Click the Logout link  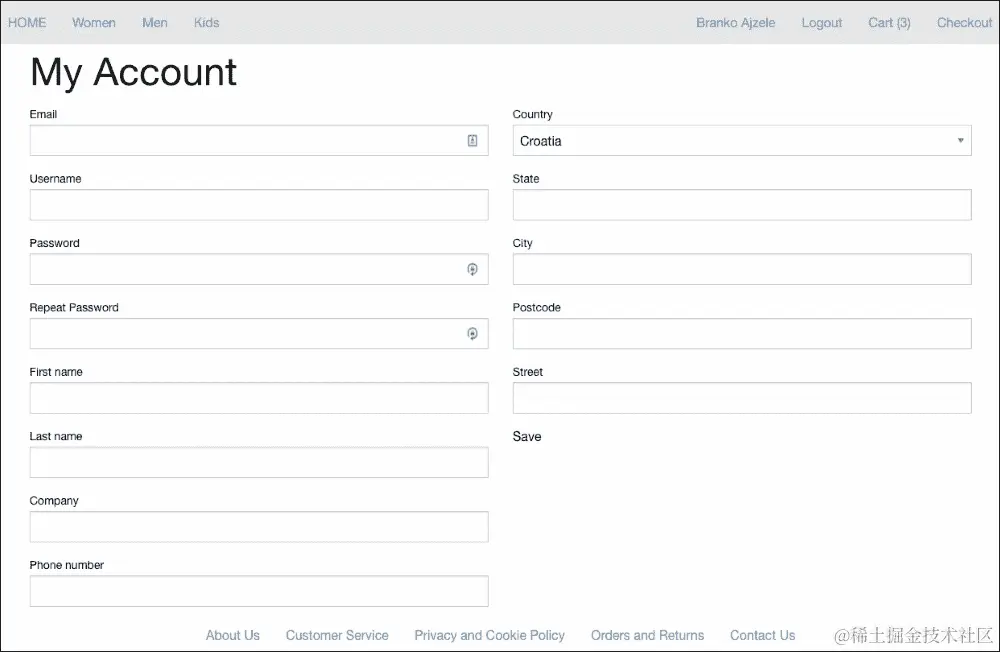coord(821,23)
